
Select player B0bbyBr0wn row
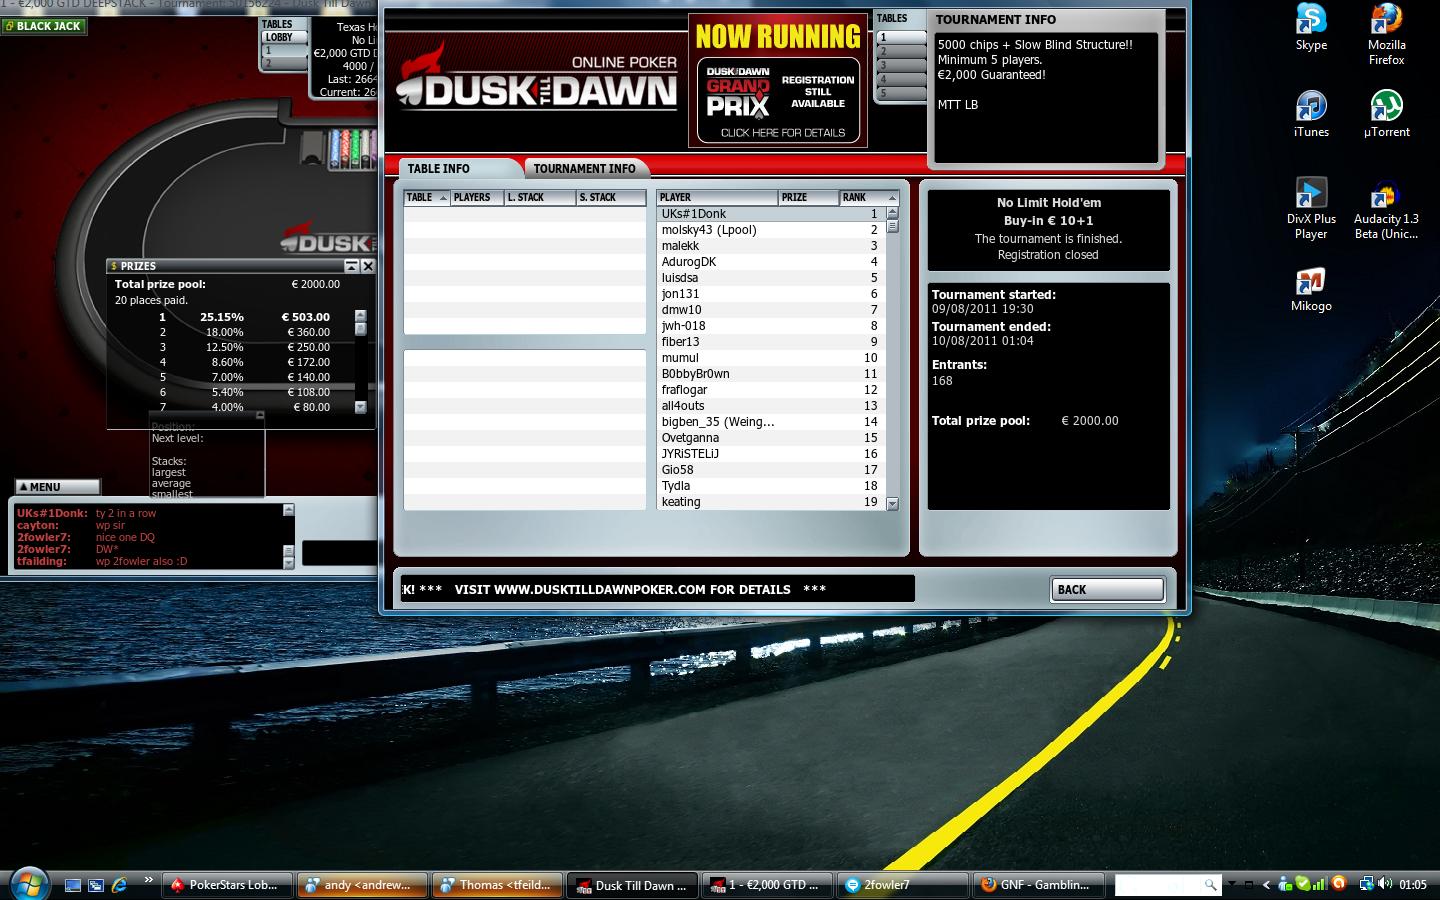(771, 374)
